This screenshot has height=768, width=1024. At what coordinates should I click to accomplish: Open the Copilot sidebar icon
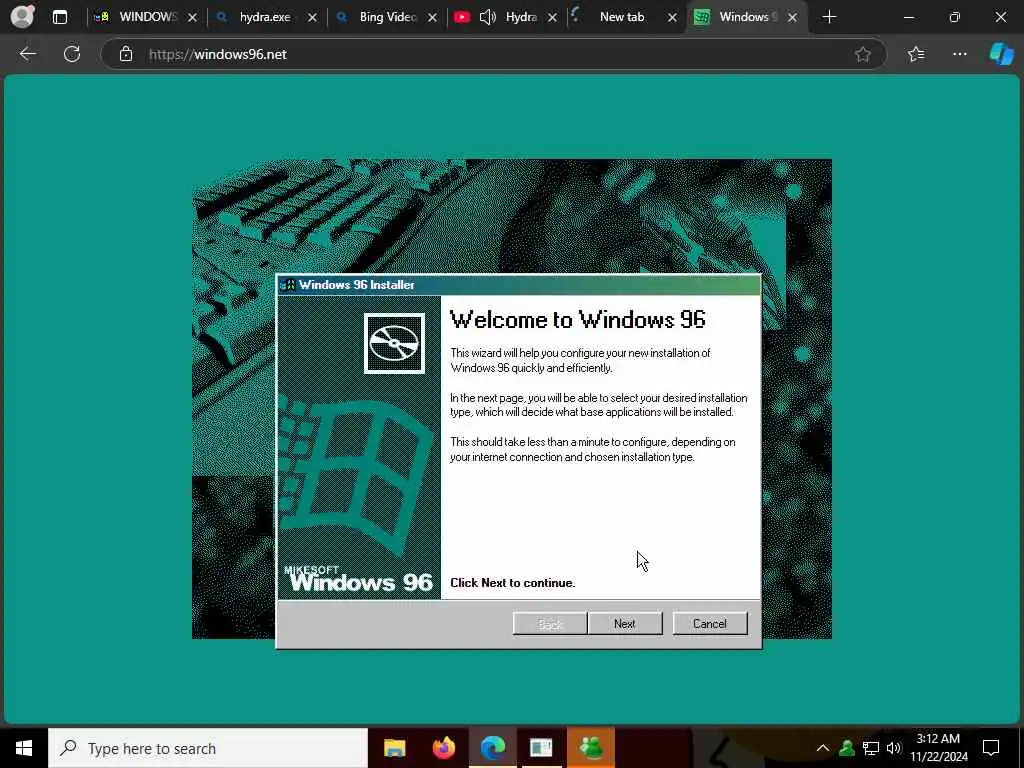[1001, 54]
